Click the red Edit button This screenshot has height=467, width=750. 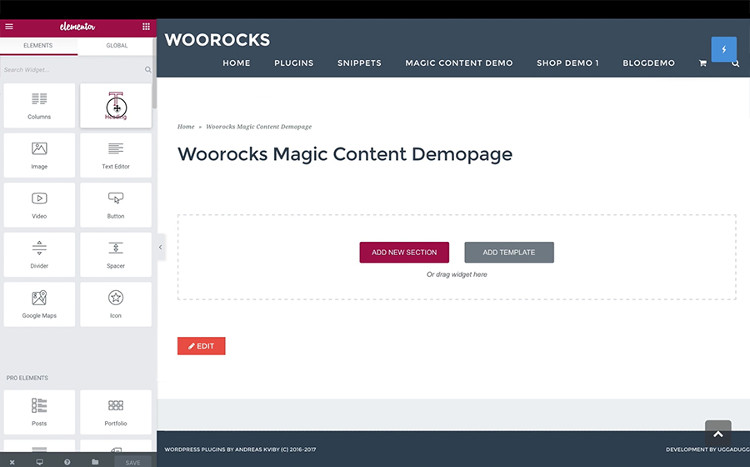click(201, 346)
